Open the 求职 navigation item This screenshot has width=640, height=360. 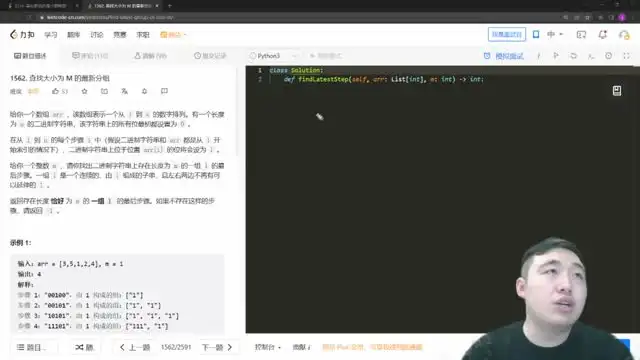[143, 35]
